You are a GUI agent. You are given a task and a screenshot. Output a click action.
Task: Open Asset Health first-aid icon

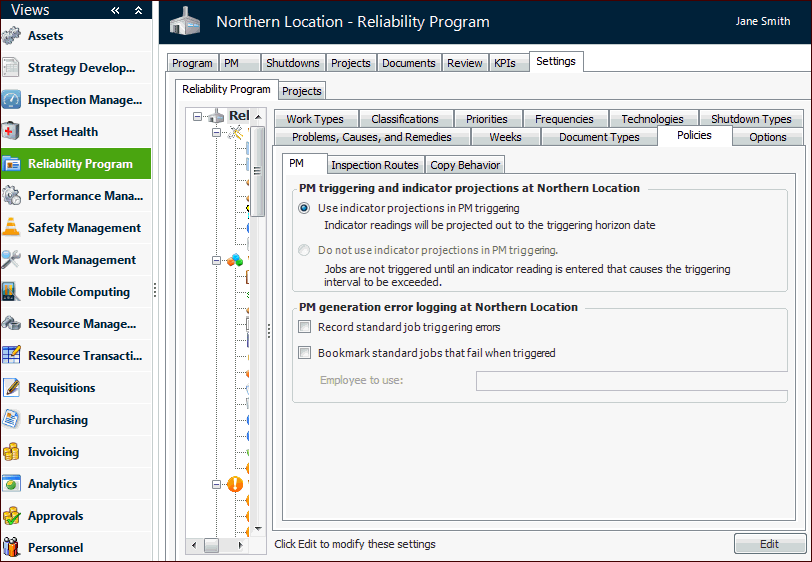(x=12, y=132)
